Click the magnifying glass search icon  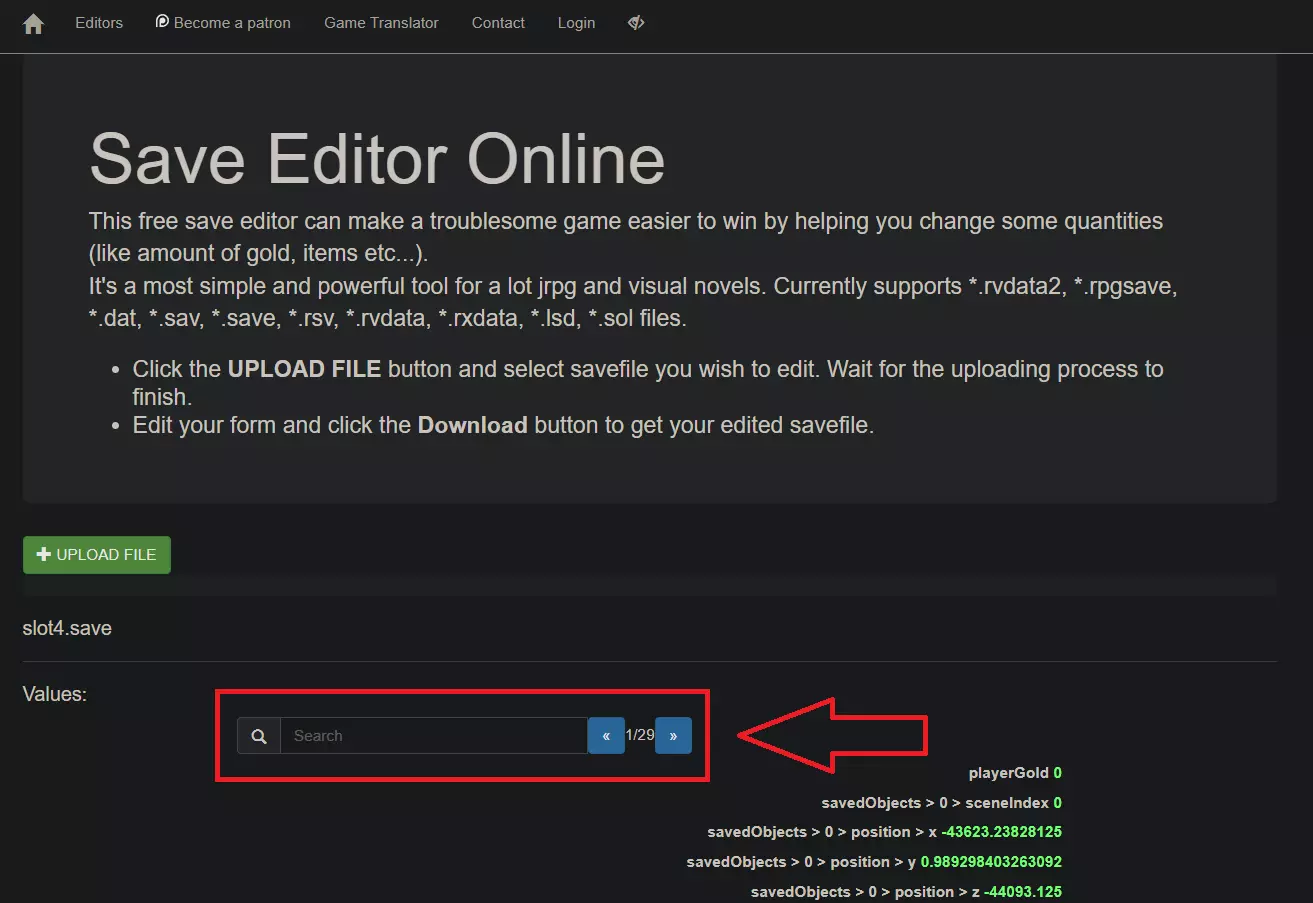259,736
